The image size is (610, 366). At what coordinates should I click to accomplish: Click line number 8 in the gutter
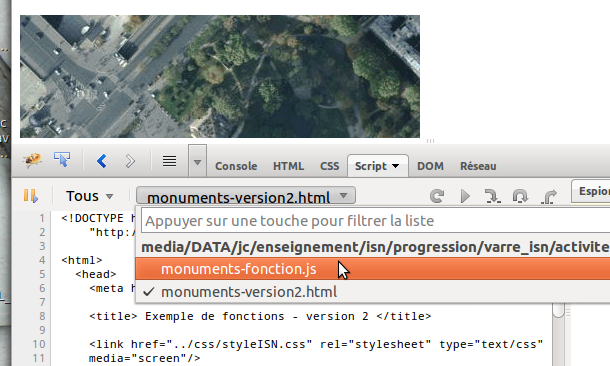[42, 316]
